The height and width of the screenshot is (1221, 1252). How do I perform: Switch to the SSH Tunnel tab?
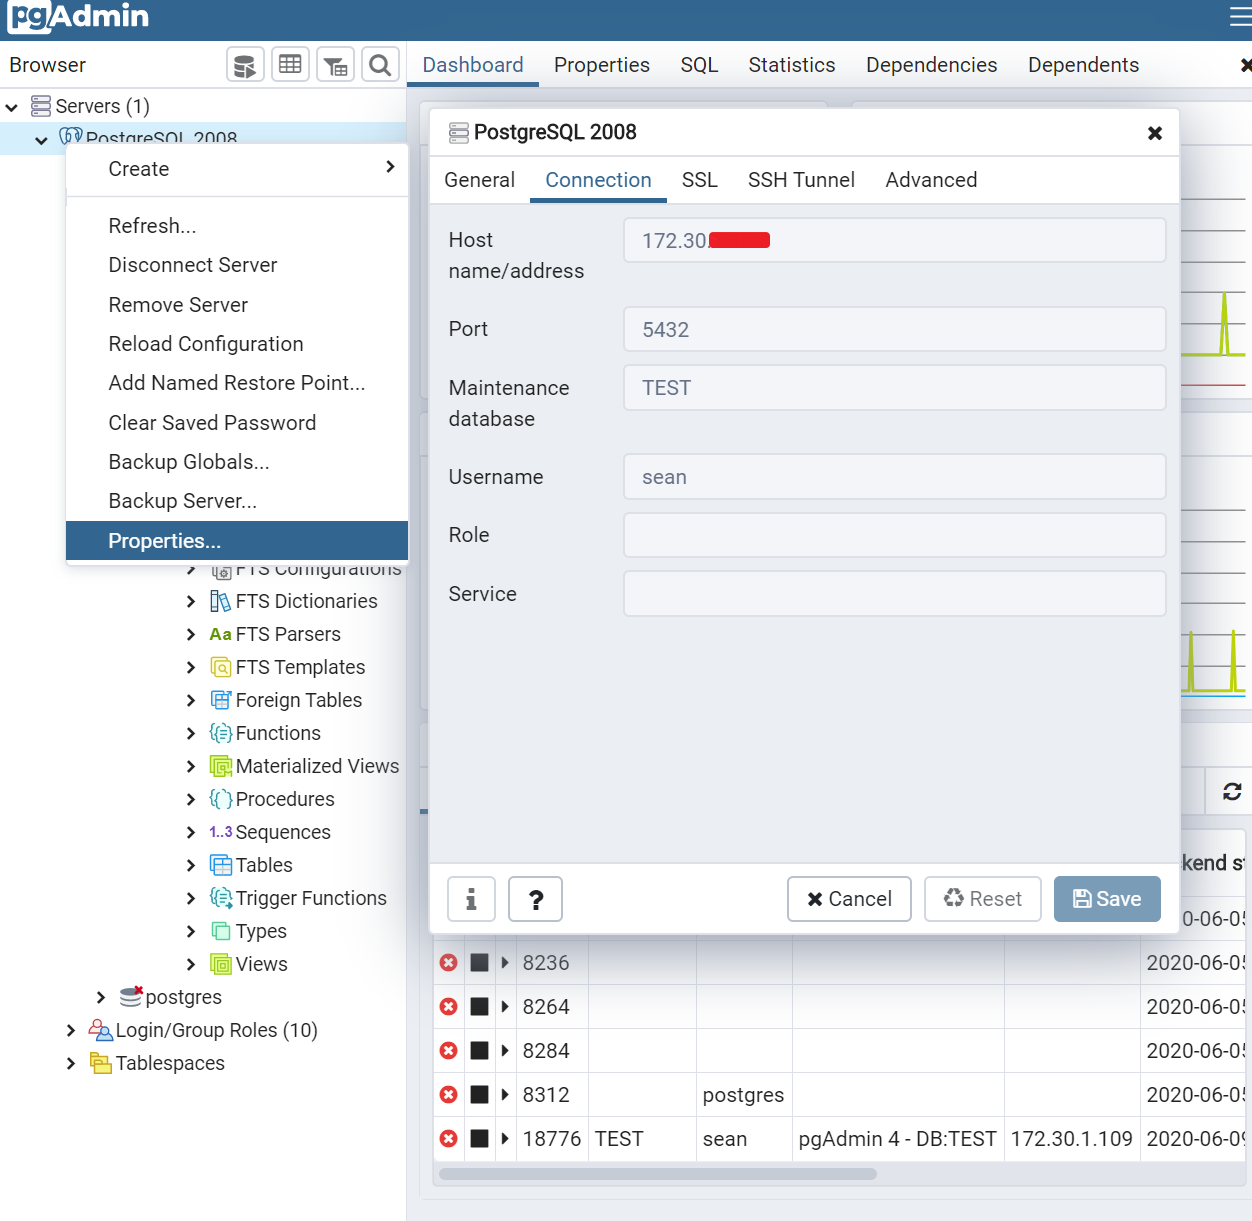801,180
